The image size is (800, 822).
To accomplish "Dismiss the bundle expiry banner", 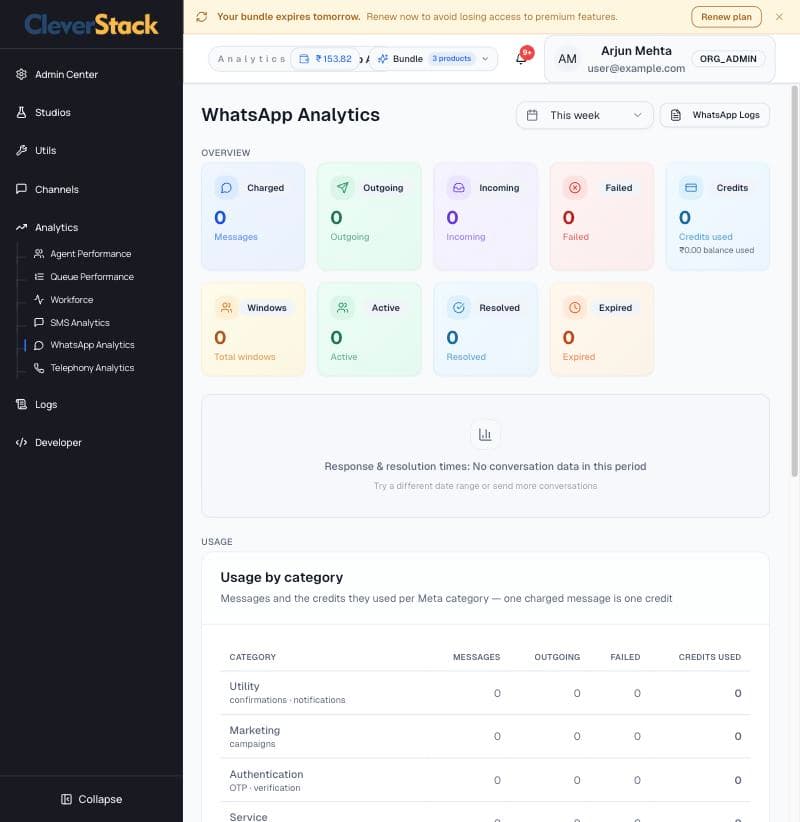I will [779, 17].
